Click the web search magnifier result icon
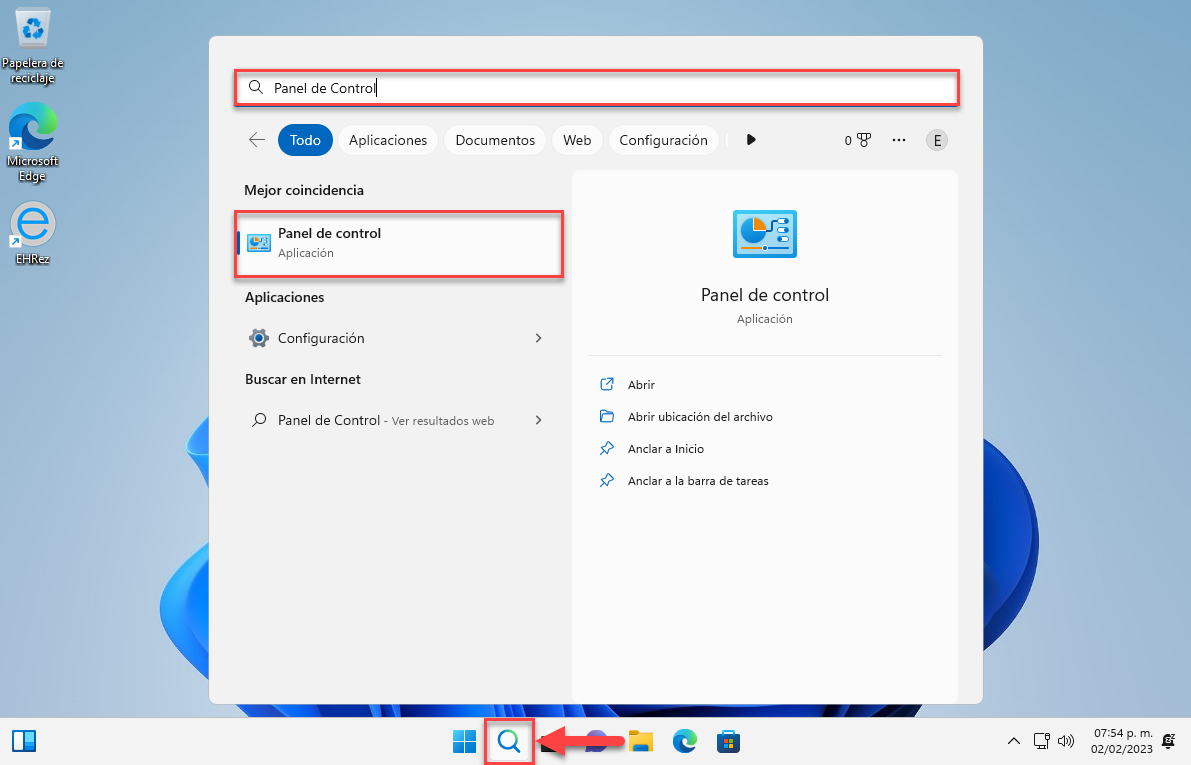 (x=259, y=420)
